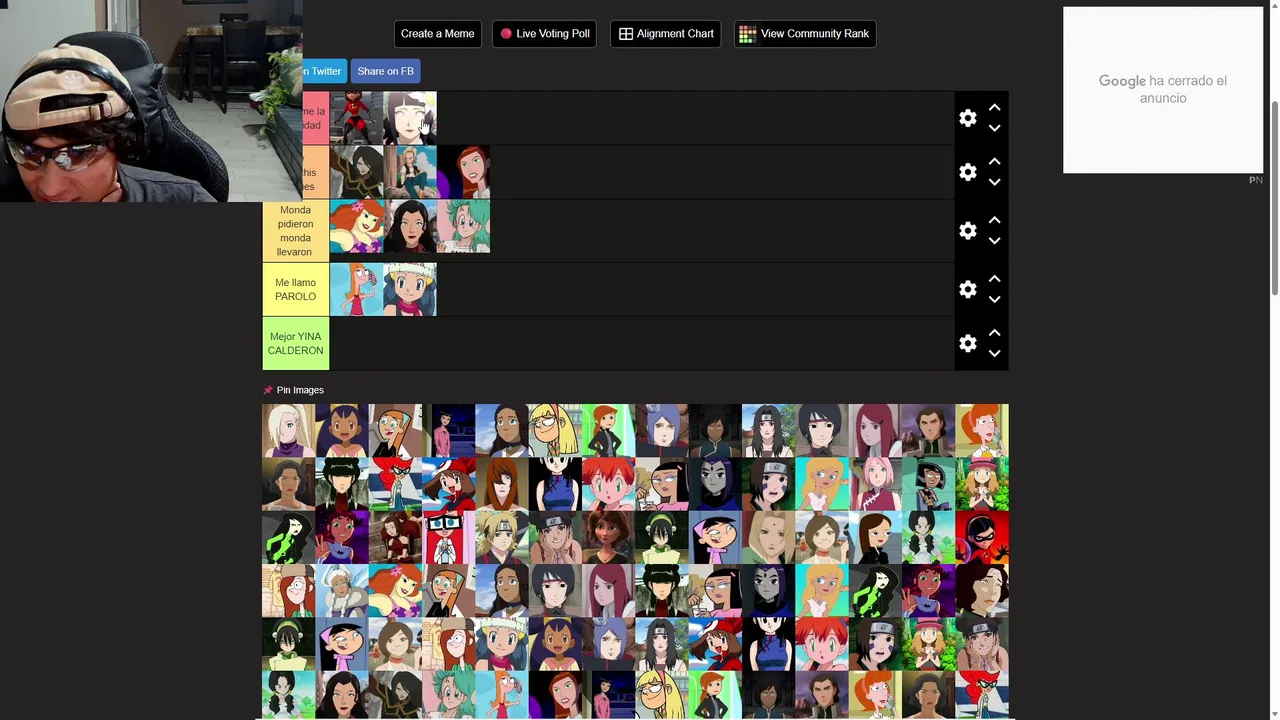Select Candace image in Me llamo PAROLO tier
1280x720 pixels.
[x=356, y=289]
